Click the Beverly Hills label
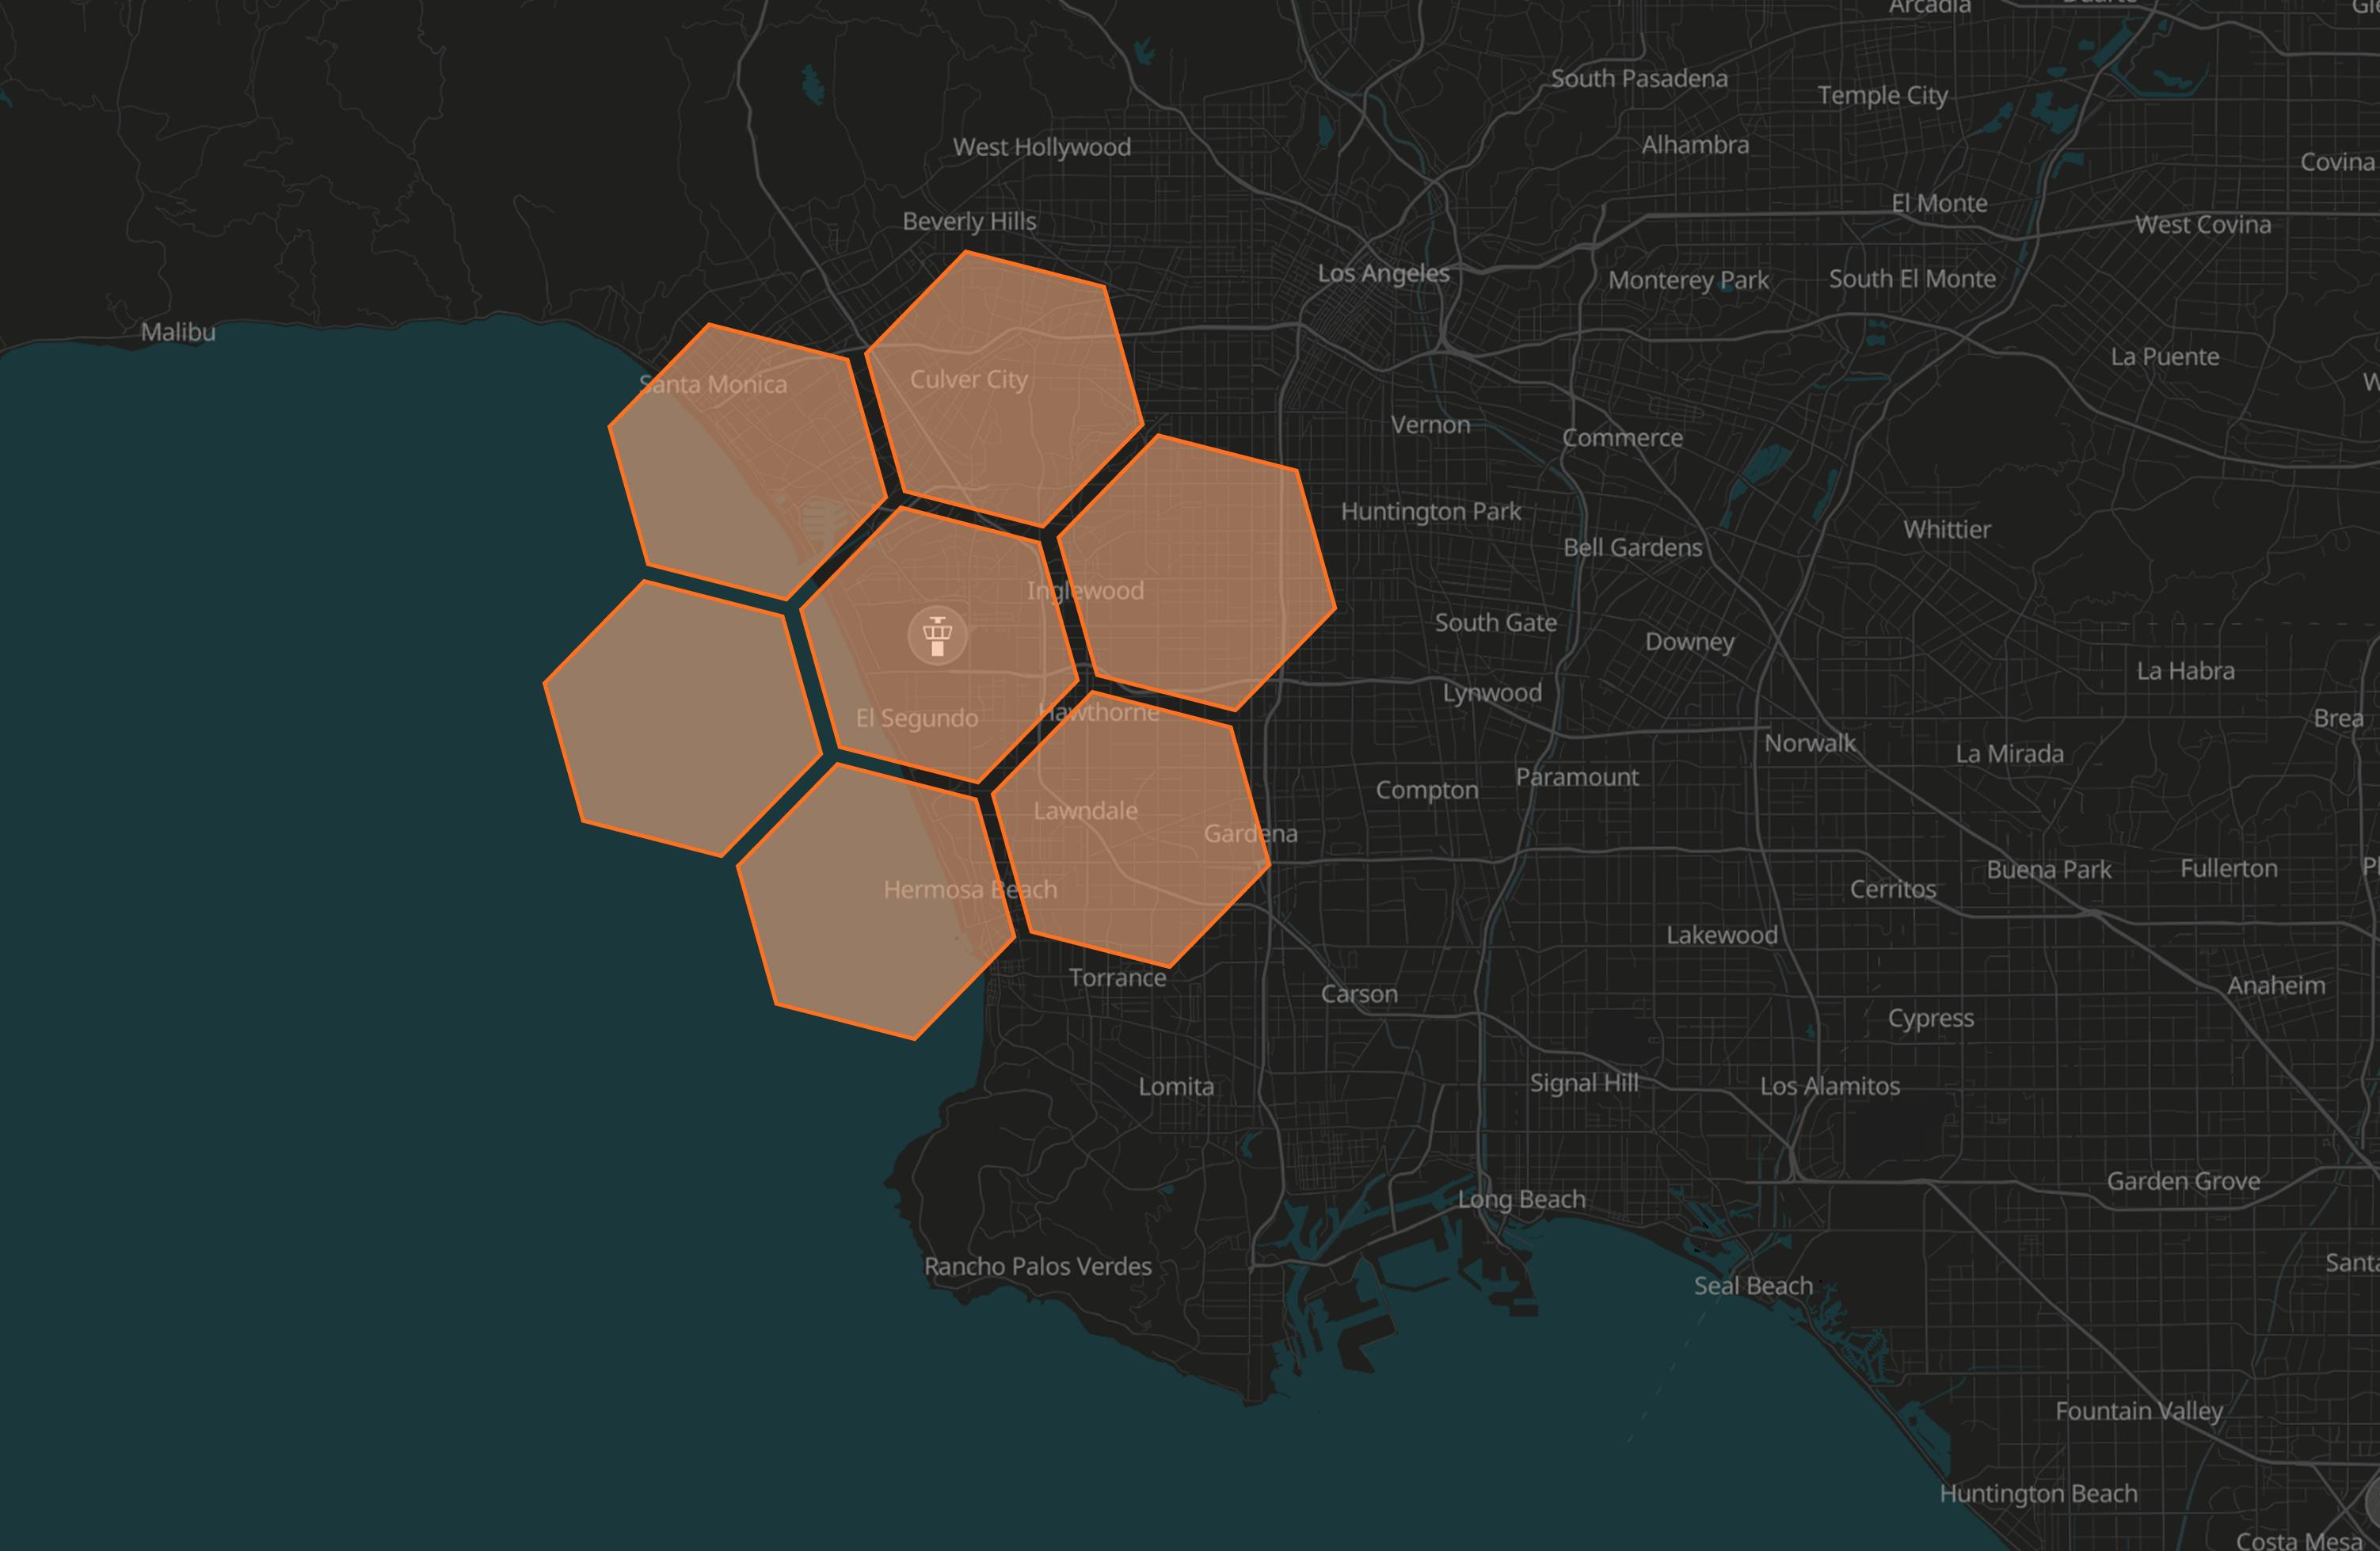This screenshot has width=2380, height=1551. [x=969, y=221]
